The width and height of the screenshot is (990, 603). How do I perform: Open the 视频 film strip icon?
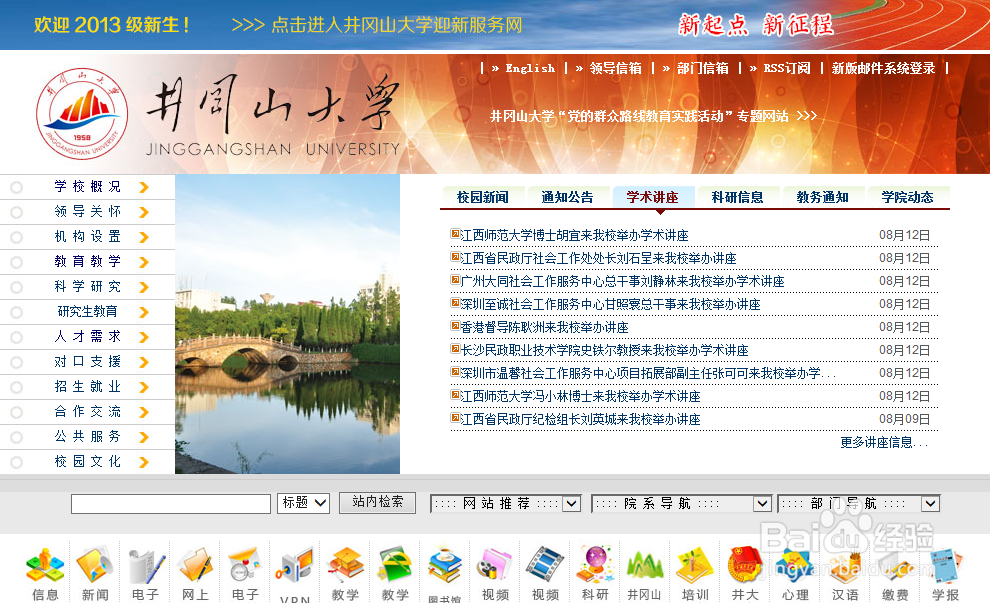545,565
